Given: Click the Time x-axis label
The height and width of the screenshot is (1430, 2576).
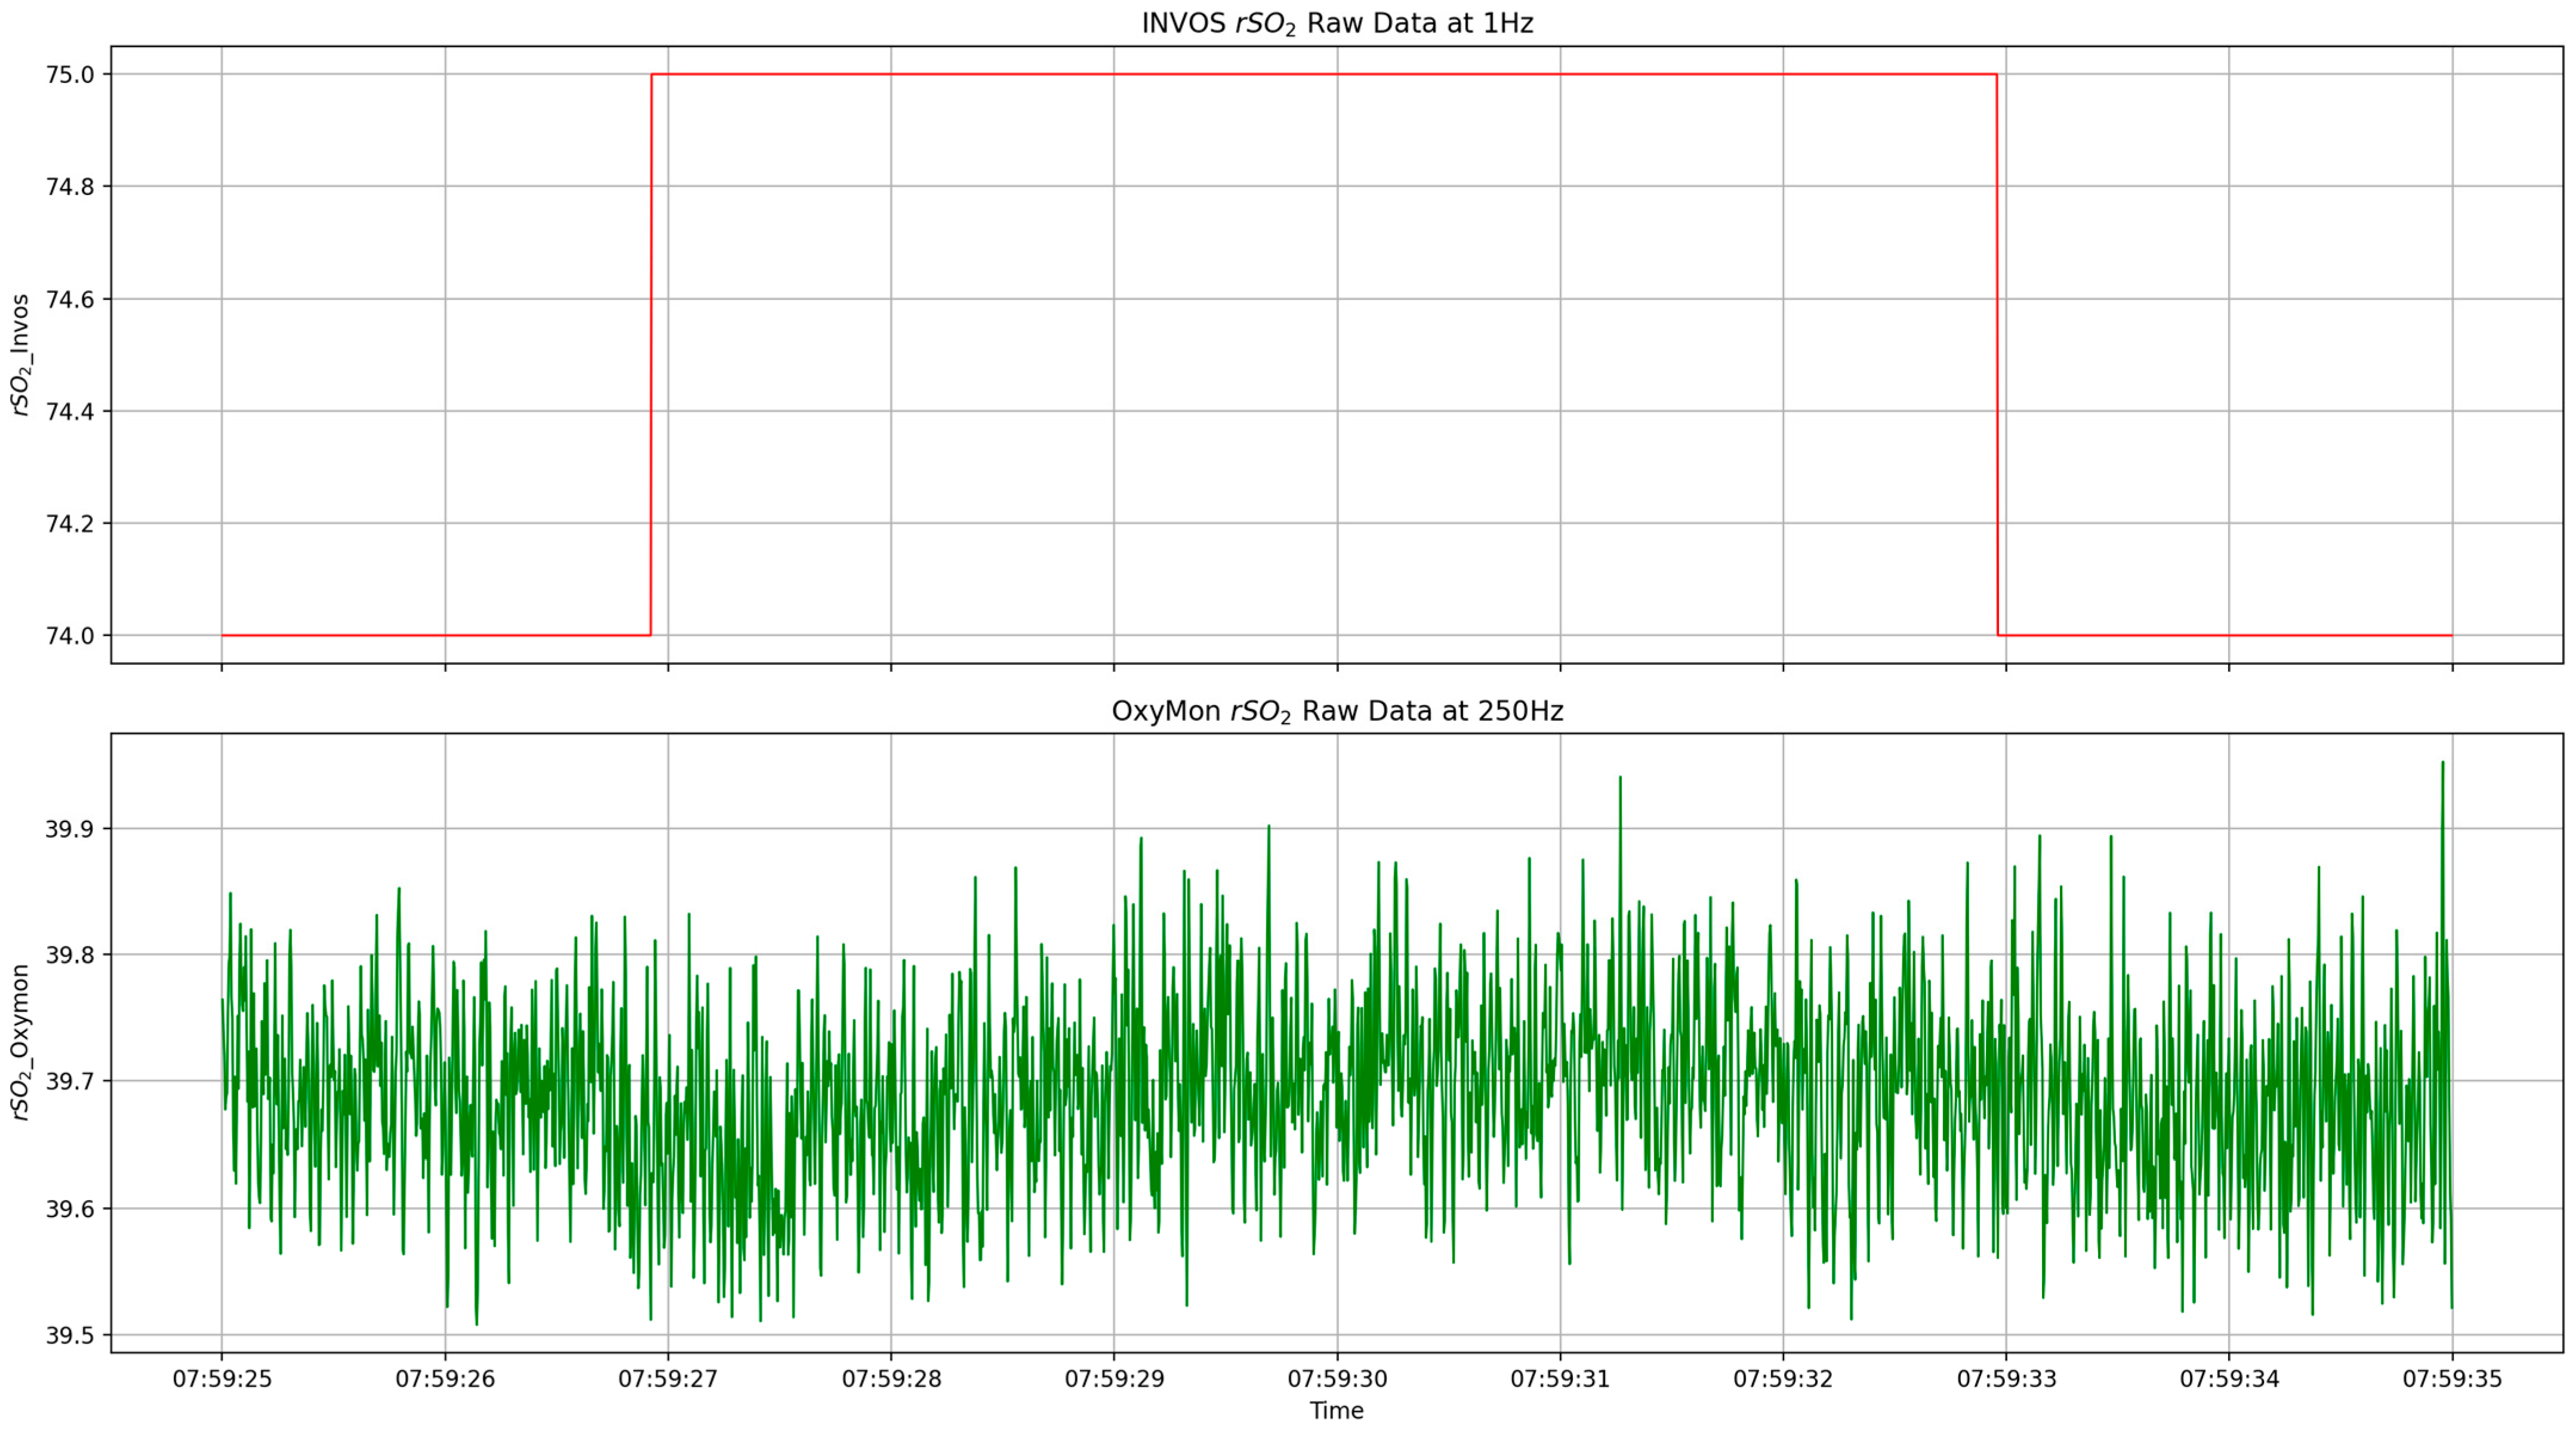Looking at the screenshot, I should coord(1336,1411).
